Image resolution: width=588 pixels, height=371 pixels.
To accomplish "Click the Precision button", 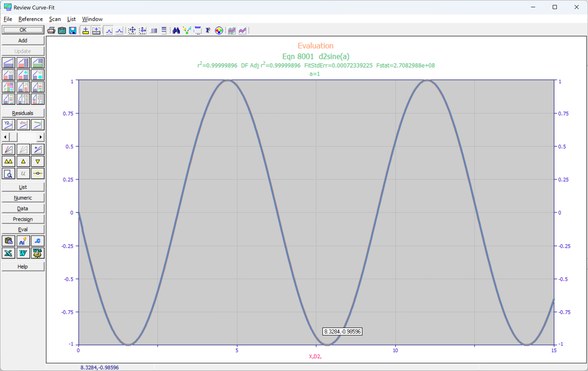I will tap(23, 219).
